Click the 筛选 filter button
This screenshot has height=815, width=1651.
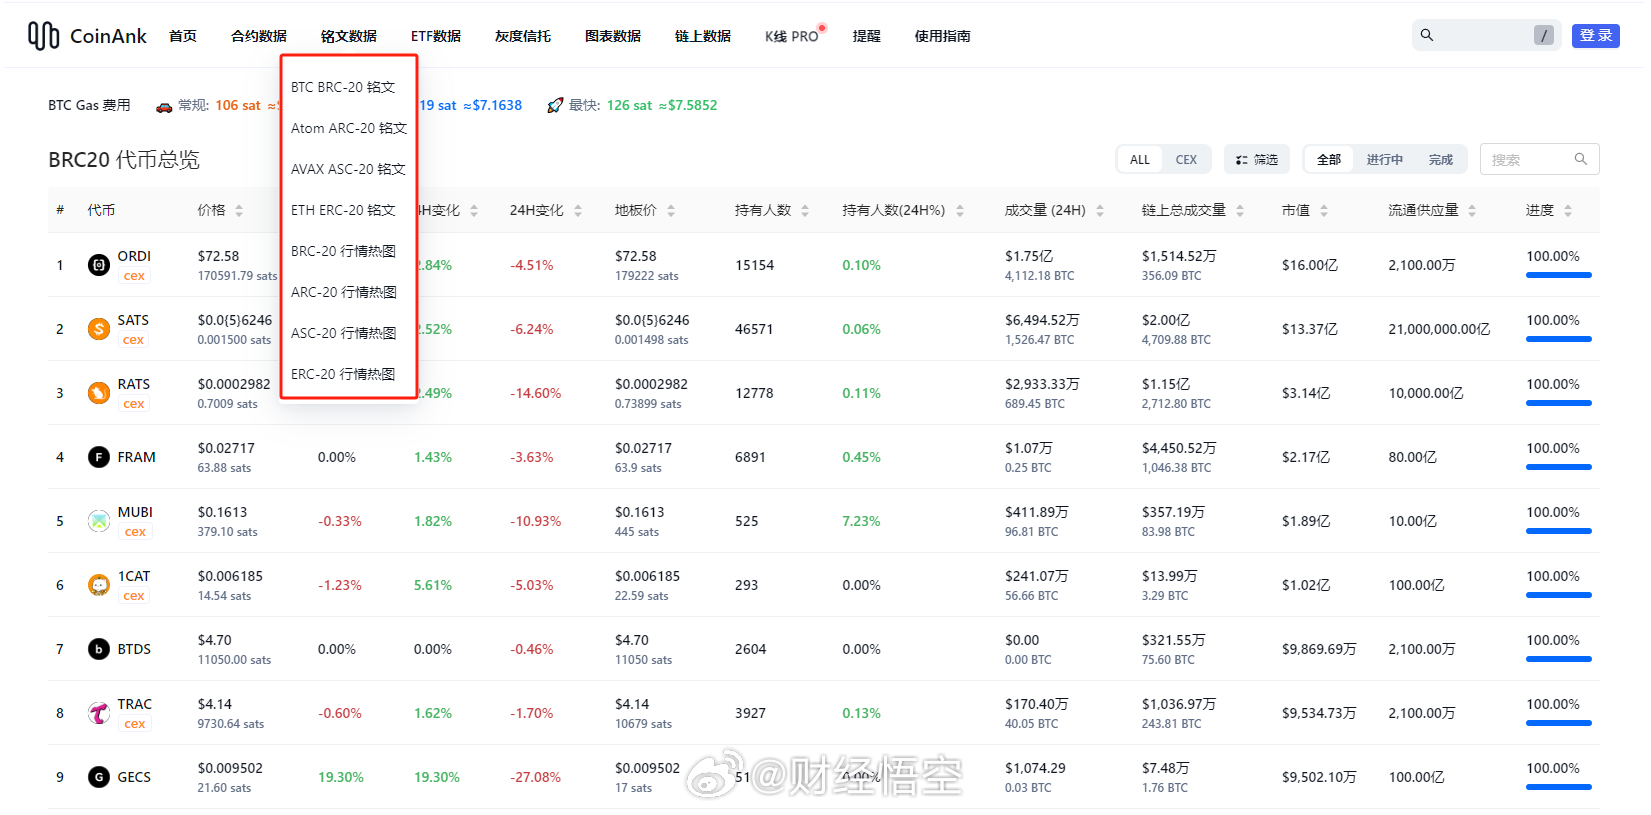(1257, 160)
